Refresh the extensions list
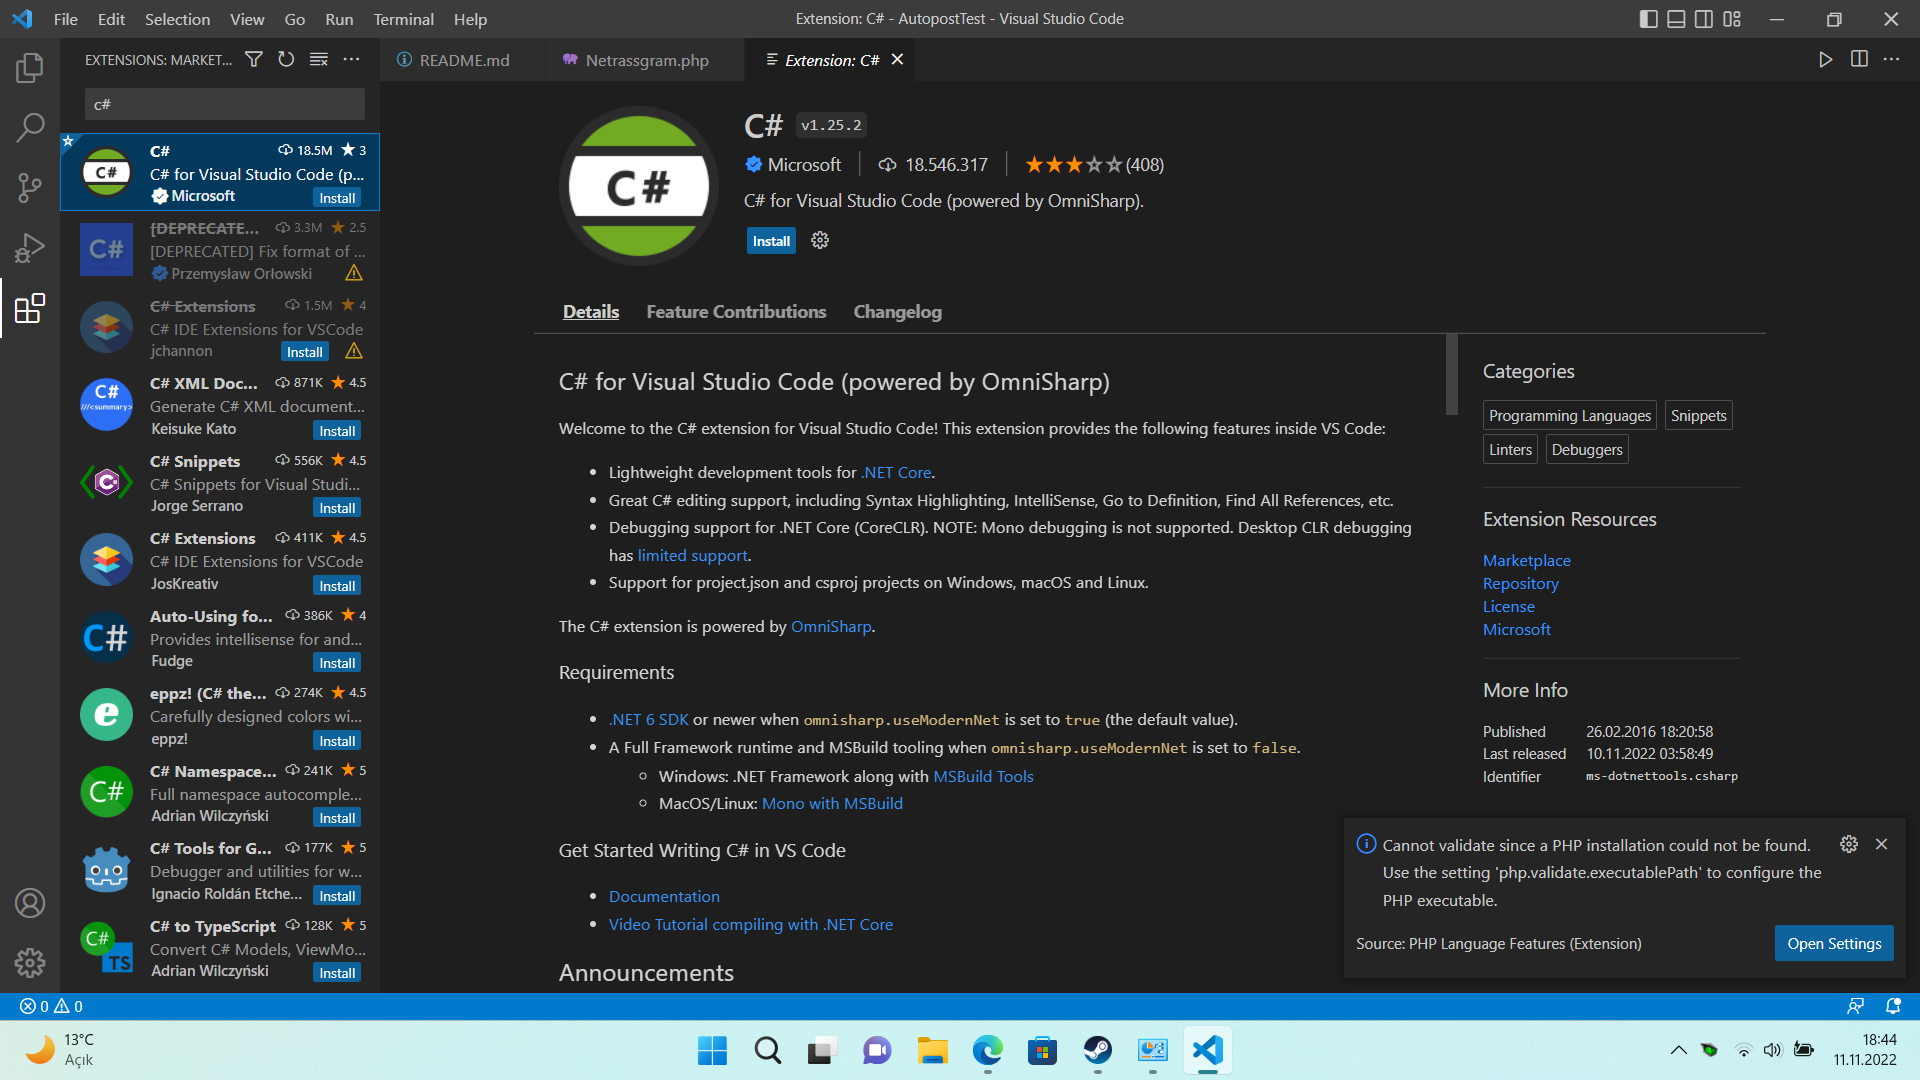 tap(286, 60)
